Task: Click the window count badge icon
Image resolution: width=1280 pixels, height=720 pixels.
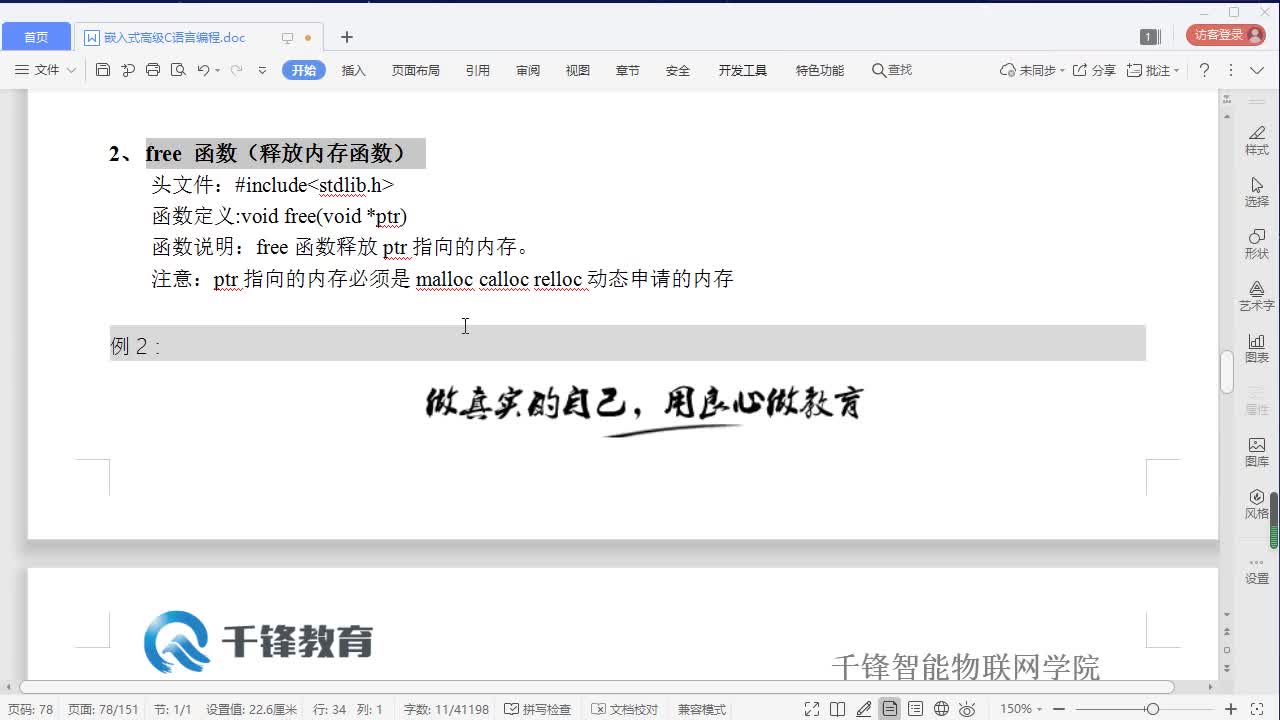Action: [1149, 37]
